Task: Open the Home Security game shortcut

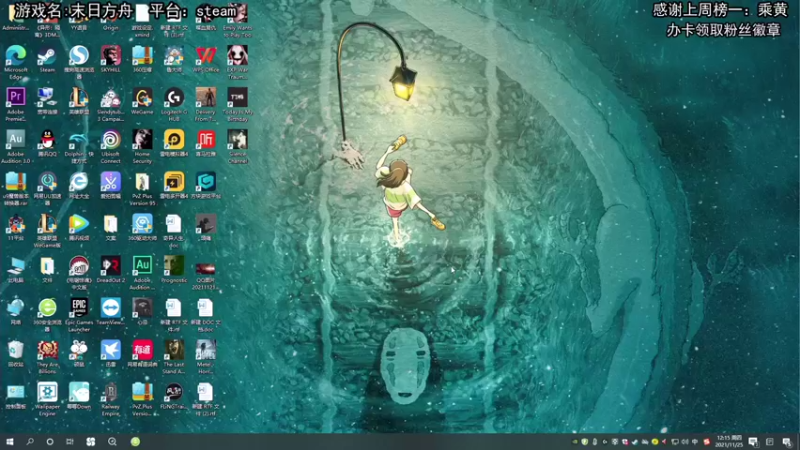Action: pos(142,145)
